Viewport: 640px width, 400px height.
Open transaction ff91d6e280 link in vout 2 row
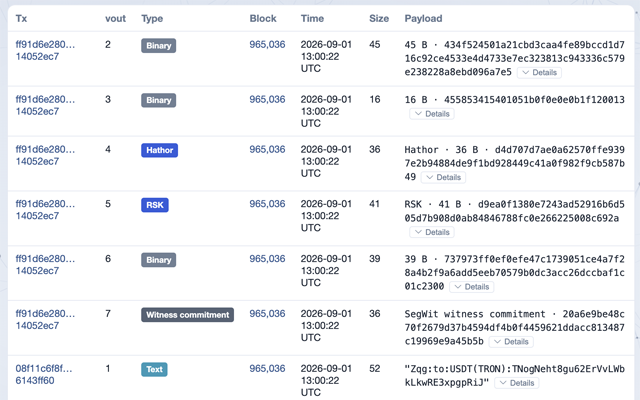pos(45,51)
